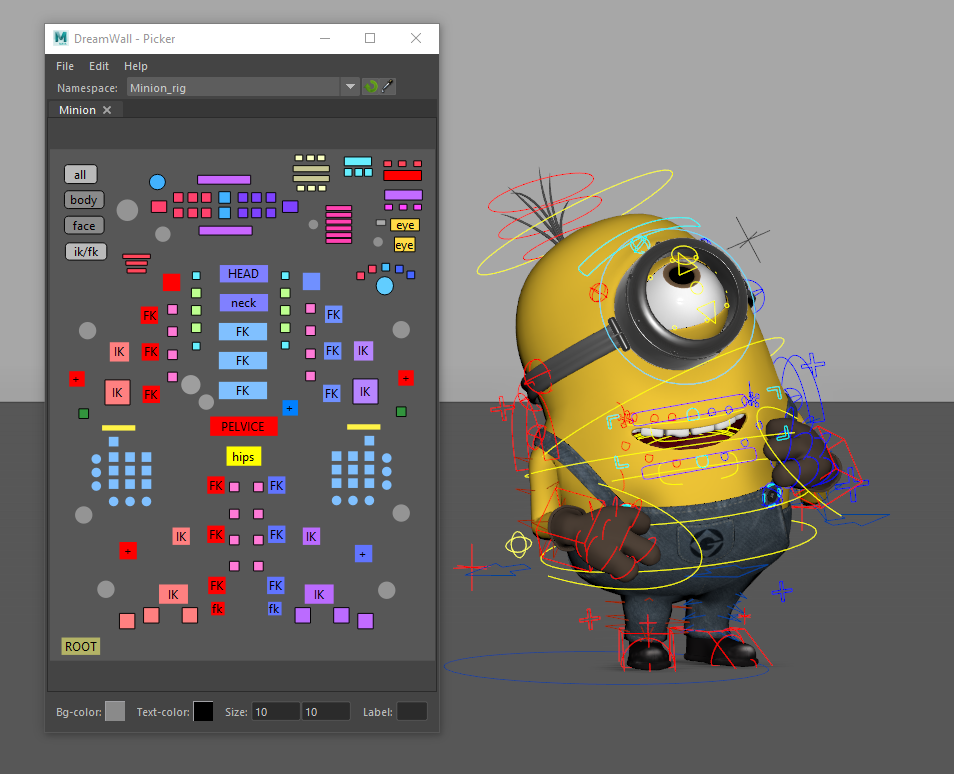Image resolution: width=954 pixels, height=774 pixels.
Task: Click the purple IK button above purple foot squares
Action: point(319,594)
